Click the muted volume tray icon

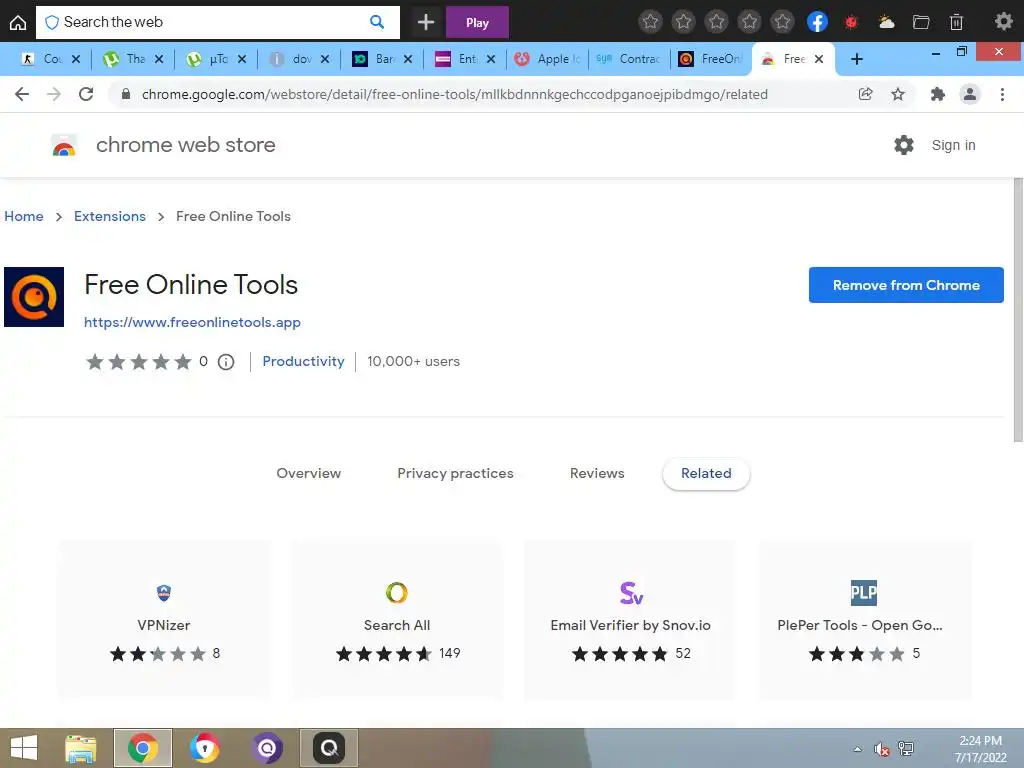click(881, 749)
